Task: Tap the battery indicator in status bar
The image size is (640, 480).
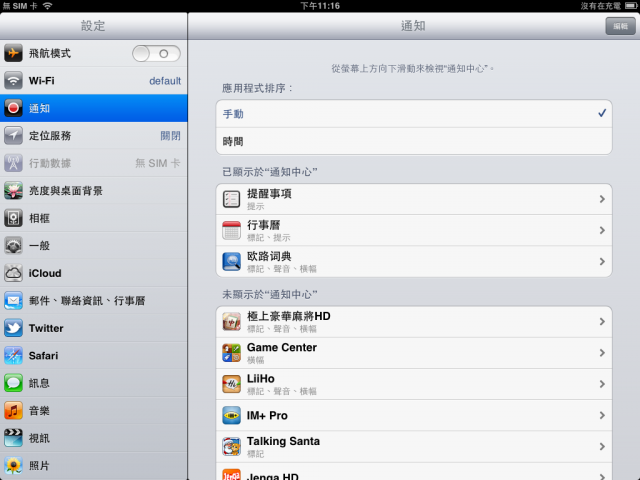Action: pyautogui.click(x=631, y=6)
